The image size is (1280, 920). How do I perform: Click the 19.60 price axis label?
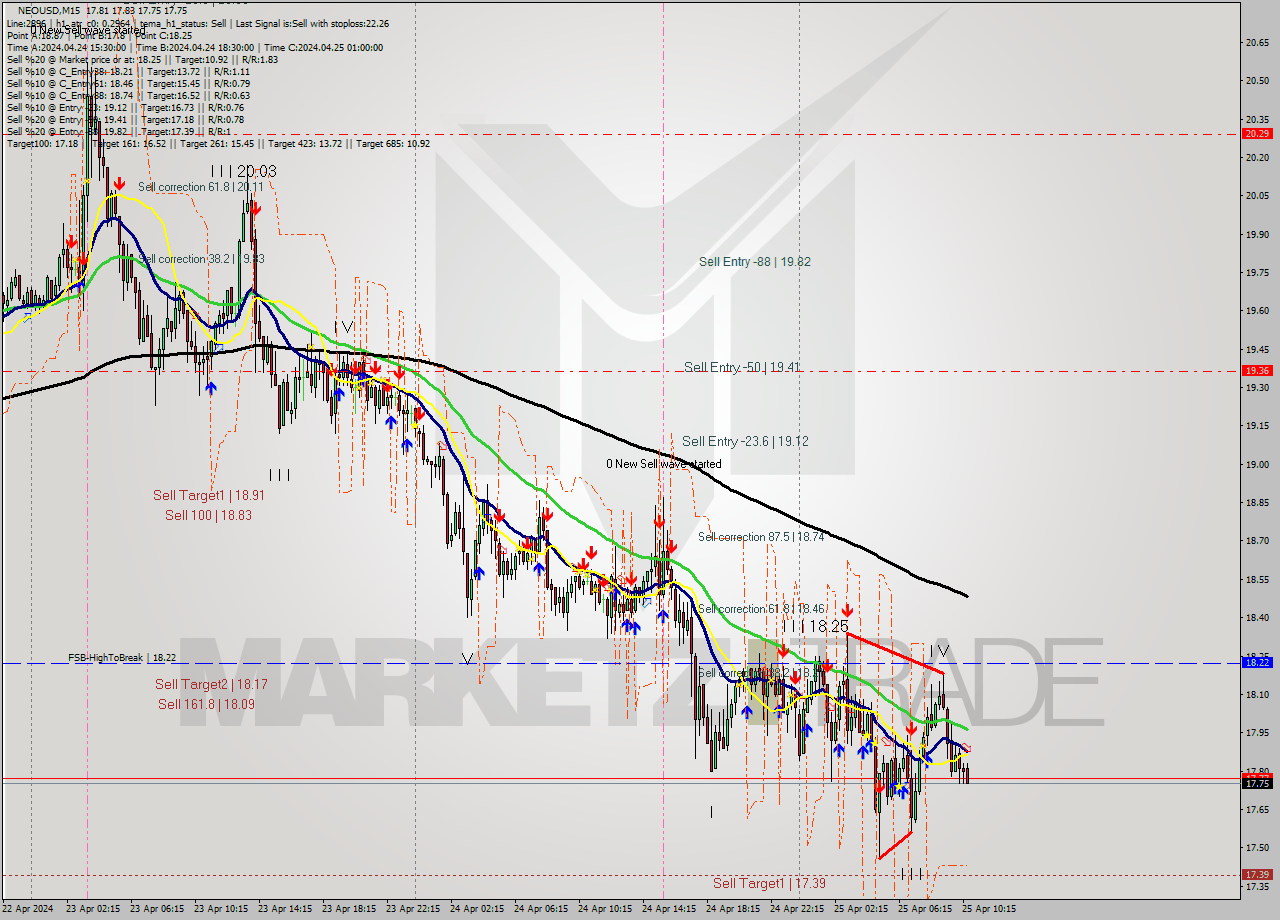[1257, 311]
